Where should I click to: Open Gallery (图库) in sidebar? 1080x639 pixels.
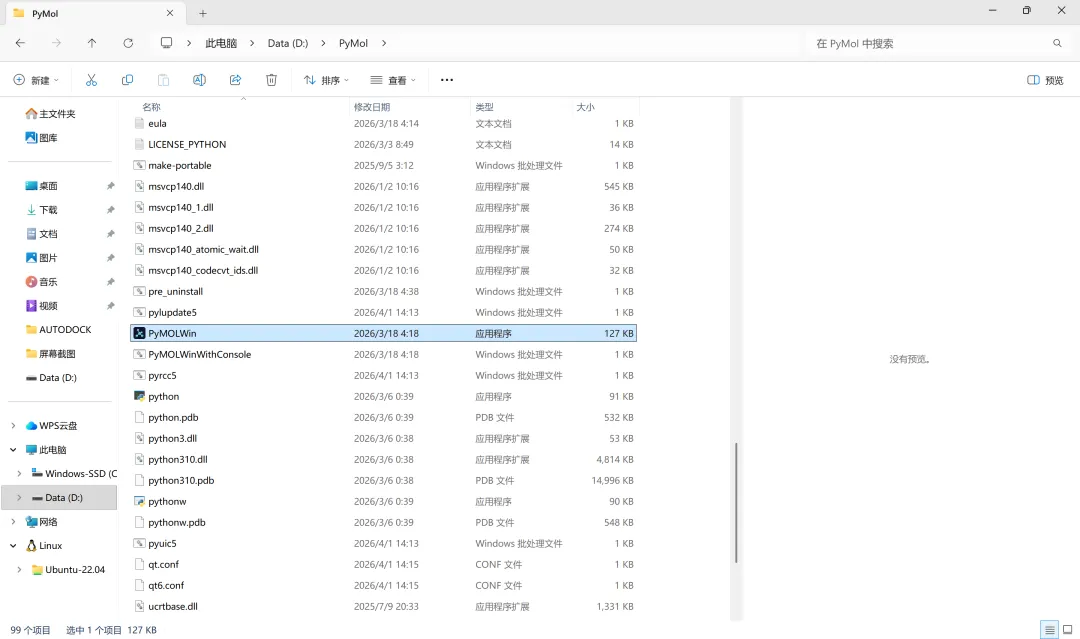pos(41,138)
